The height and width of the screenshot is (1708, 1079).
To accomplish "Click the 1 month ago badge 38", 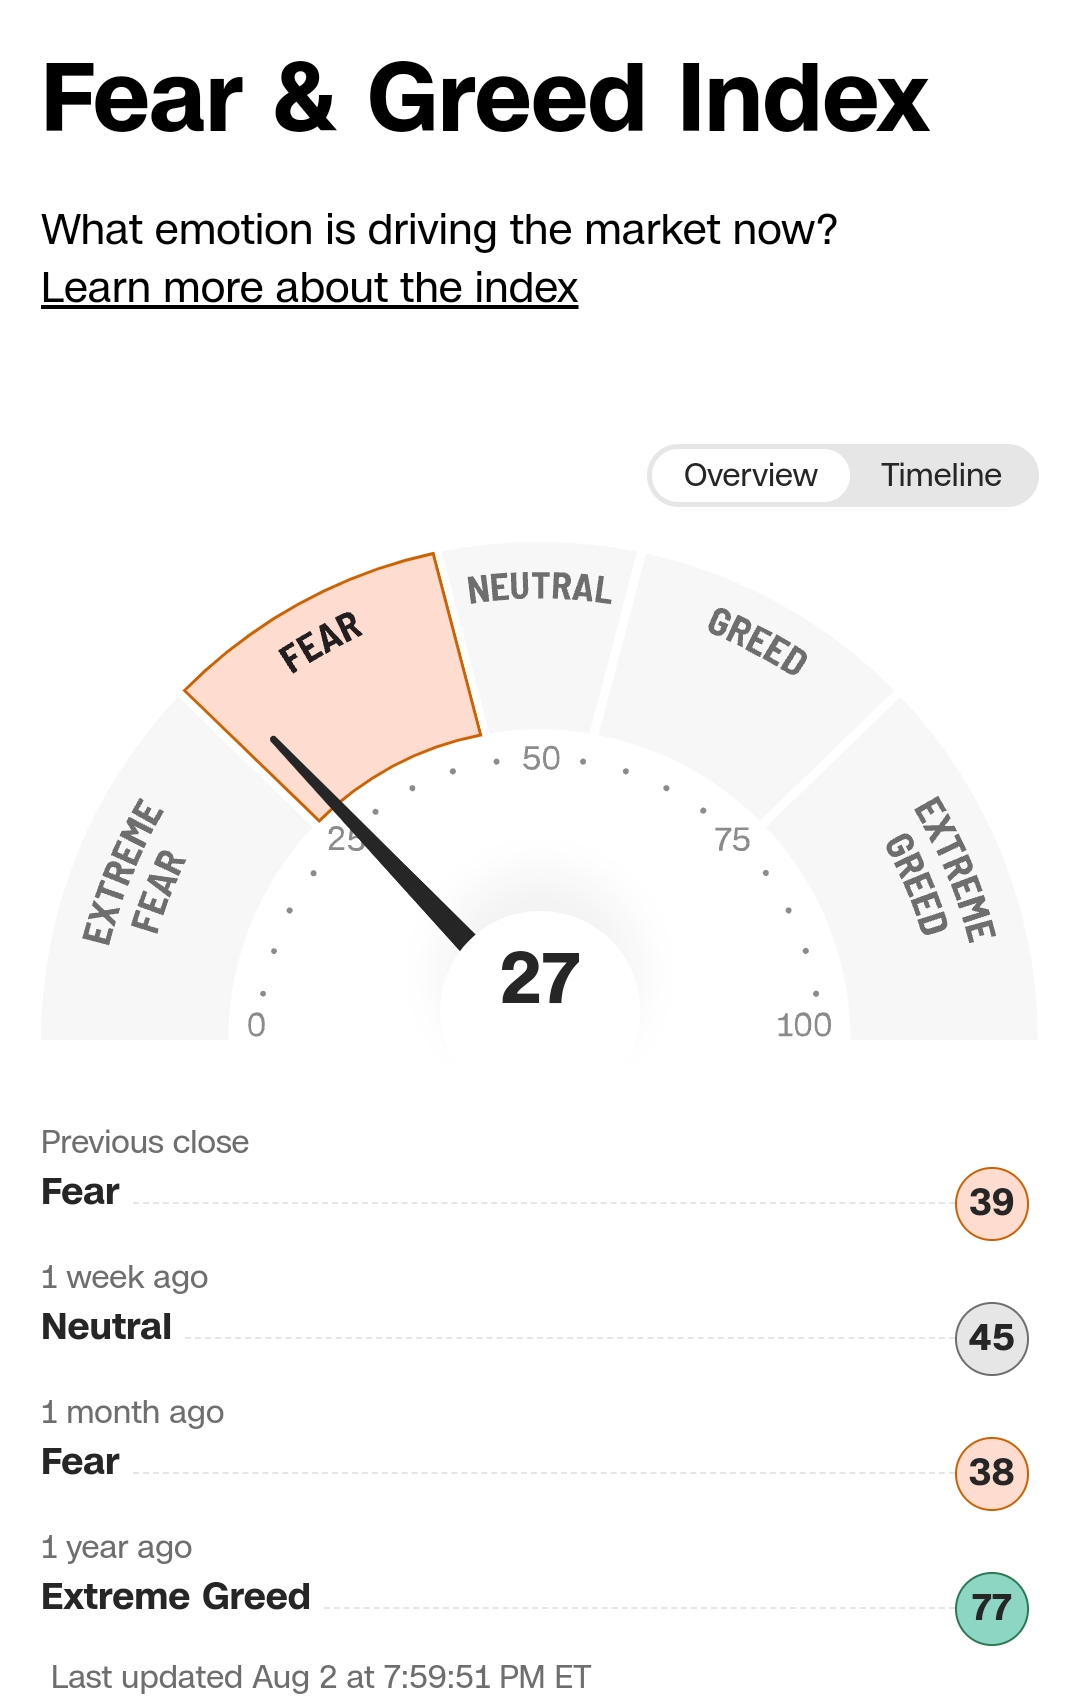I will click(991, 1473).
